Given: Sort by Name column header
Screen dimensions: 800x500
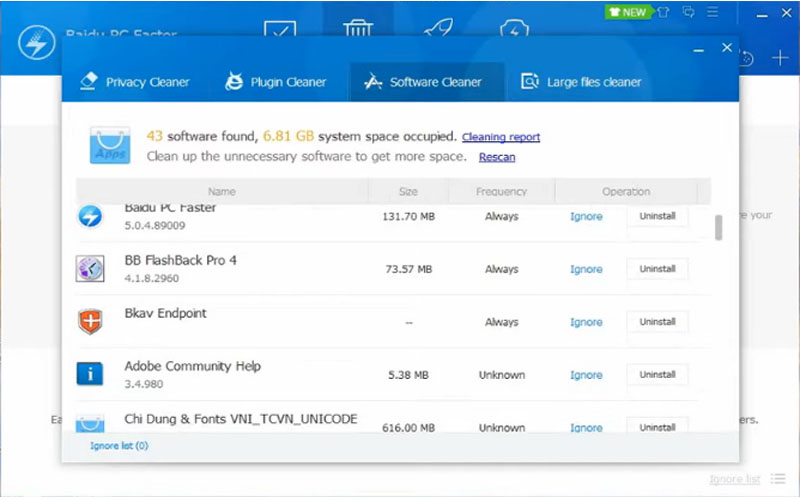Looking at the screenshot, I should 221,192.
